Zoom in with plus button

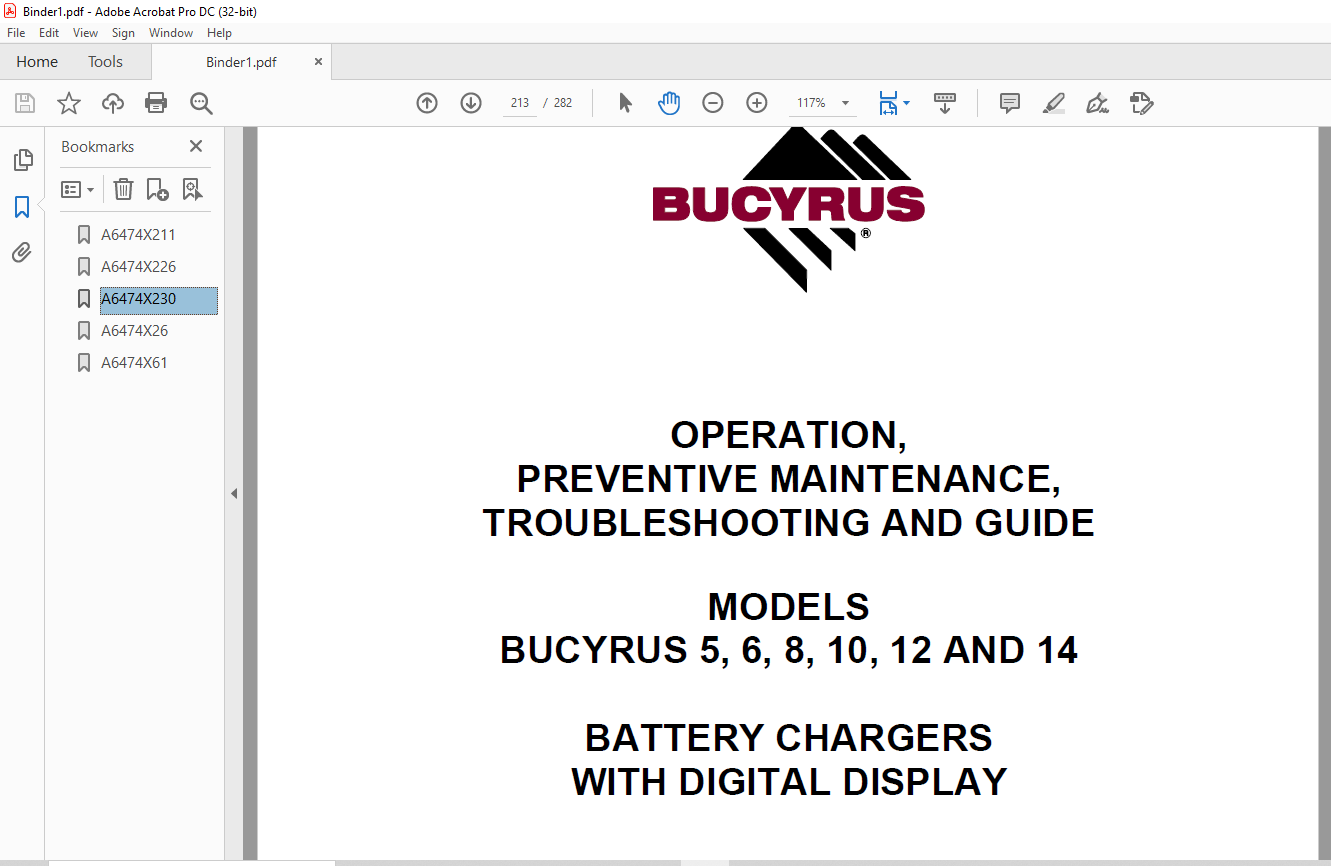coord(757,103)
